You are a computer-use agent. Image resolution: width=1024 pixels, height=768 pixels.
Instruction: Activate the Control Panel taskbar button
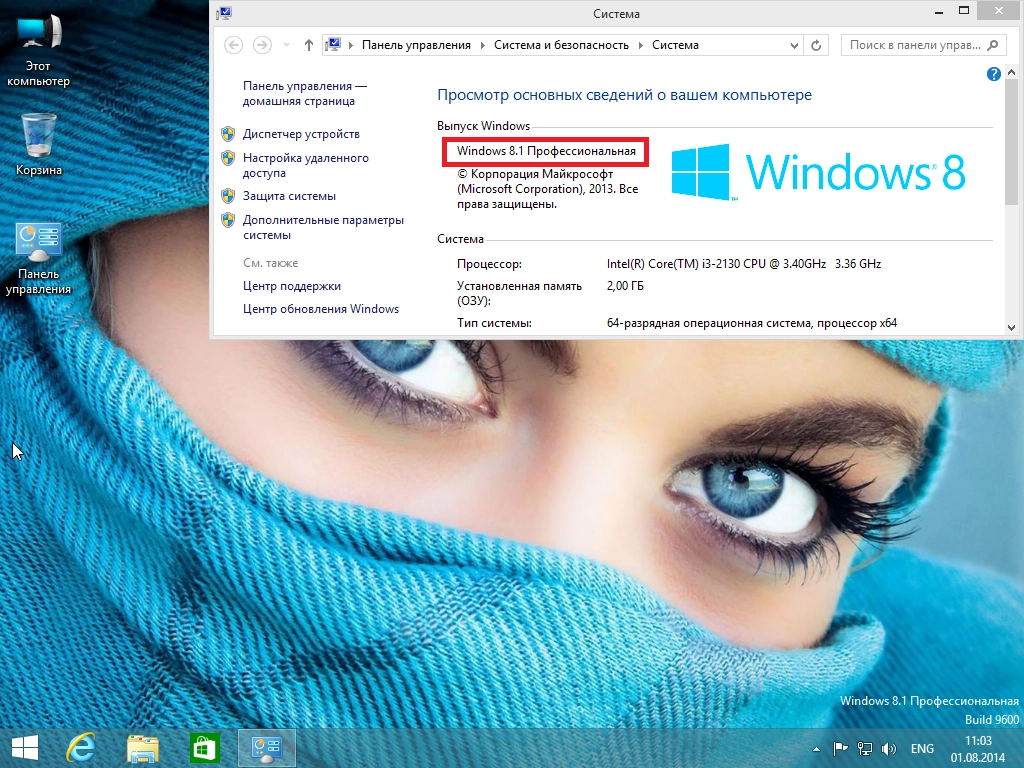[266, 748]
